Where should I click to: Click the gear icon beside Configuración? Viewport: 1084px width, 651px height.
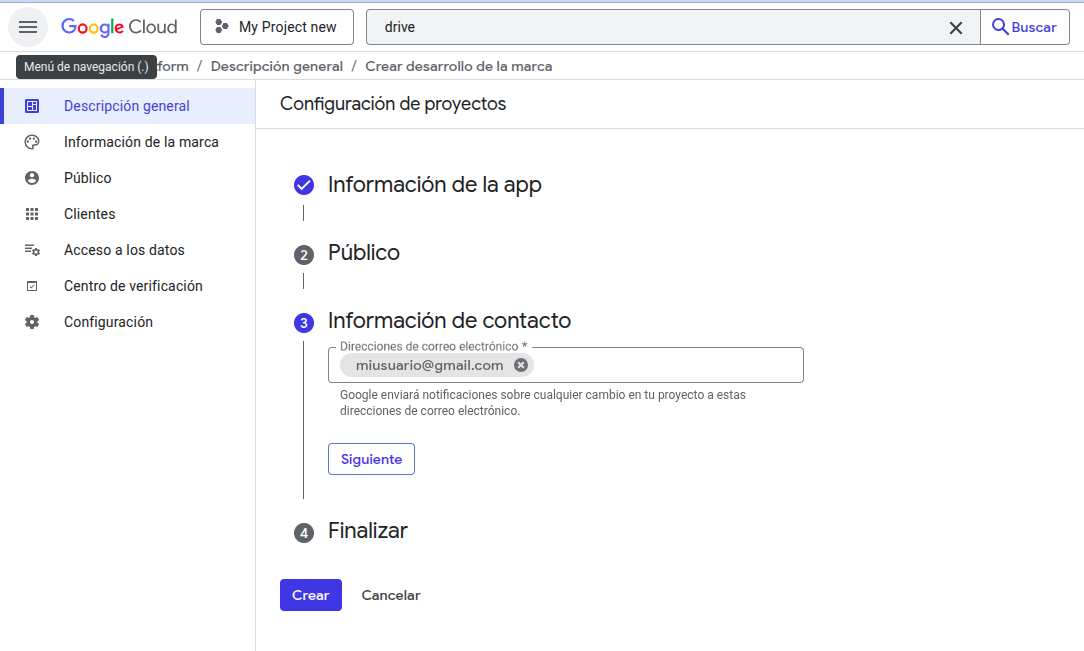point(32,322)
